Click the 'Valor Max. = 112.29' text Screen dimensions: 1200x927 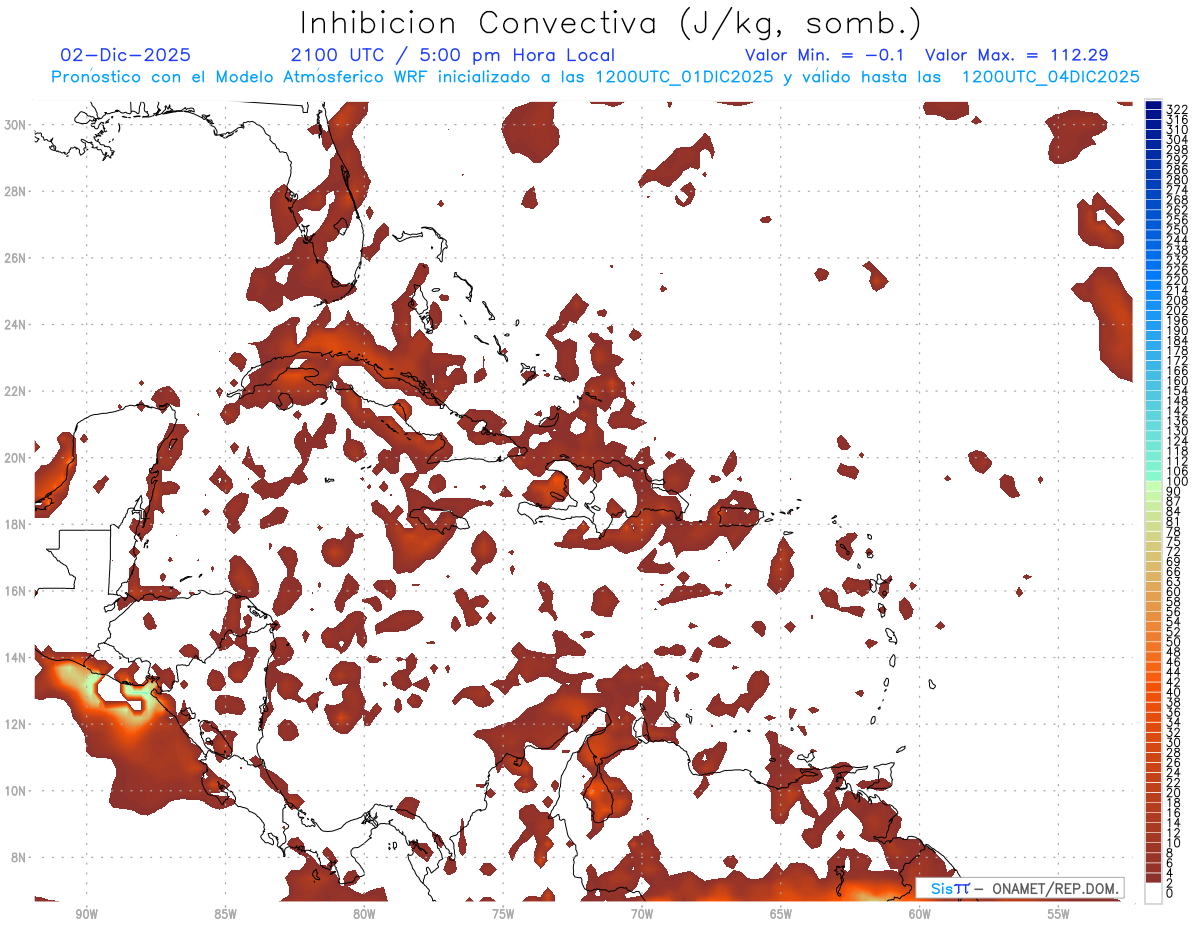click(x=1017, y=55)
